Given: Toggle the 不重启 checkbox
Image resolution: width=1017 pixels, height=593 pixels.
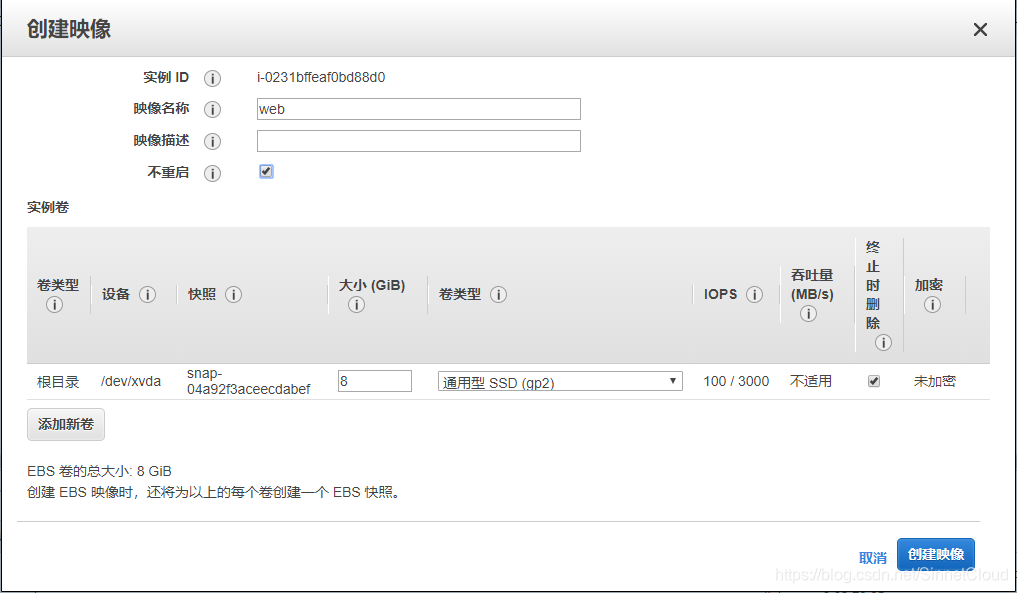Looking at the screenshot, I should pos(266,171).
